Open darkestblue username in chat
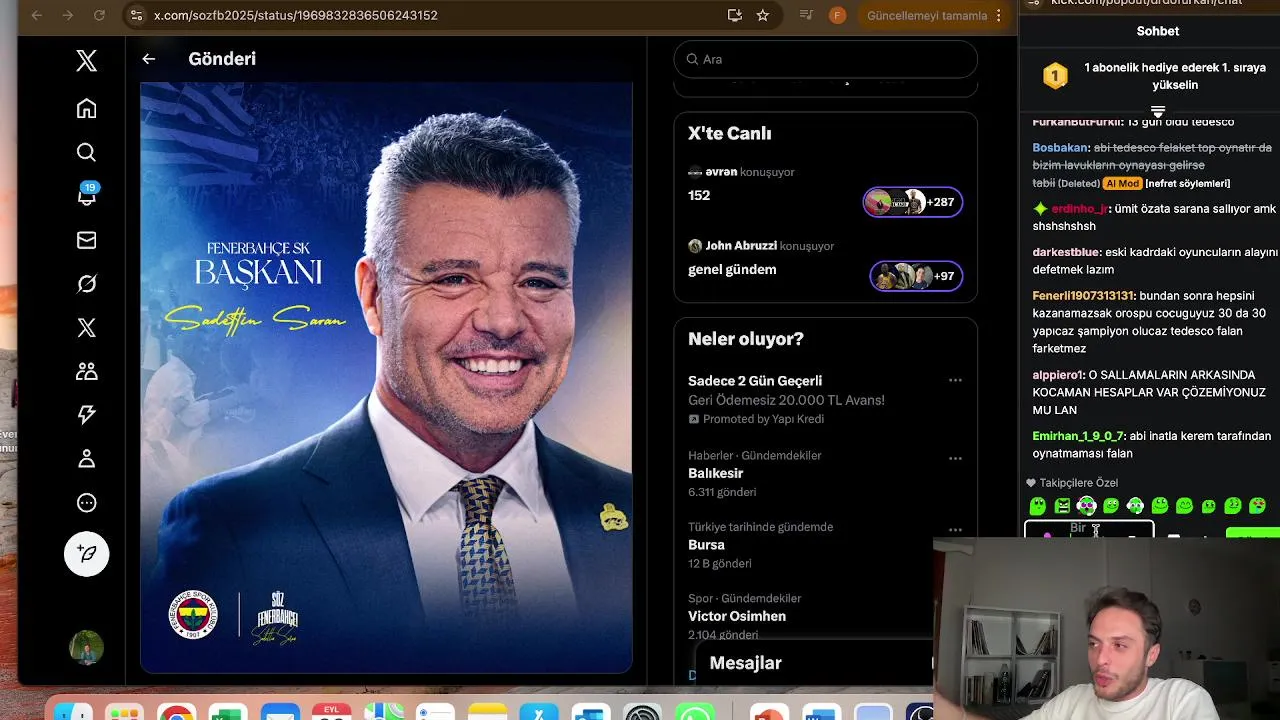 (1066, 252)
